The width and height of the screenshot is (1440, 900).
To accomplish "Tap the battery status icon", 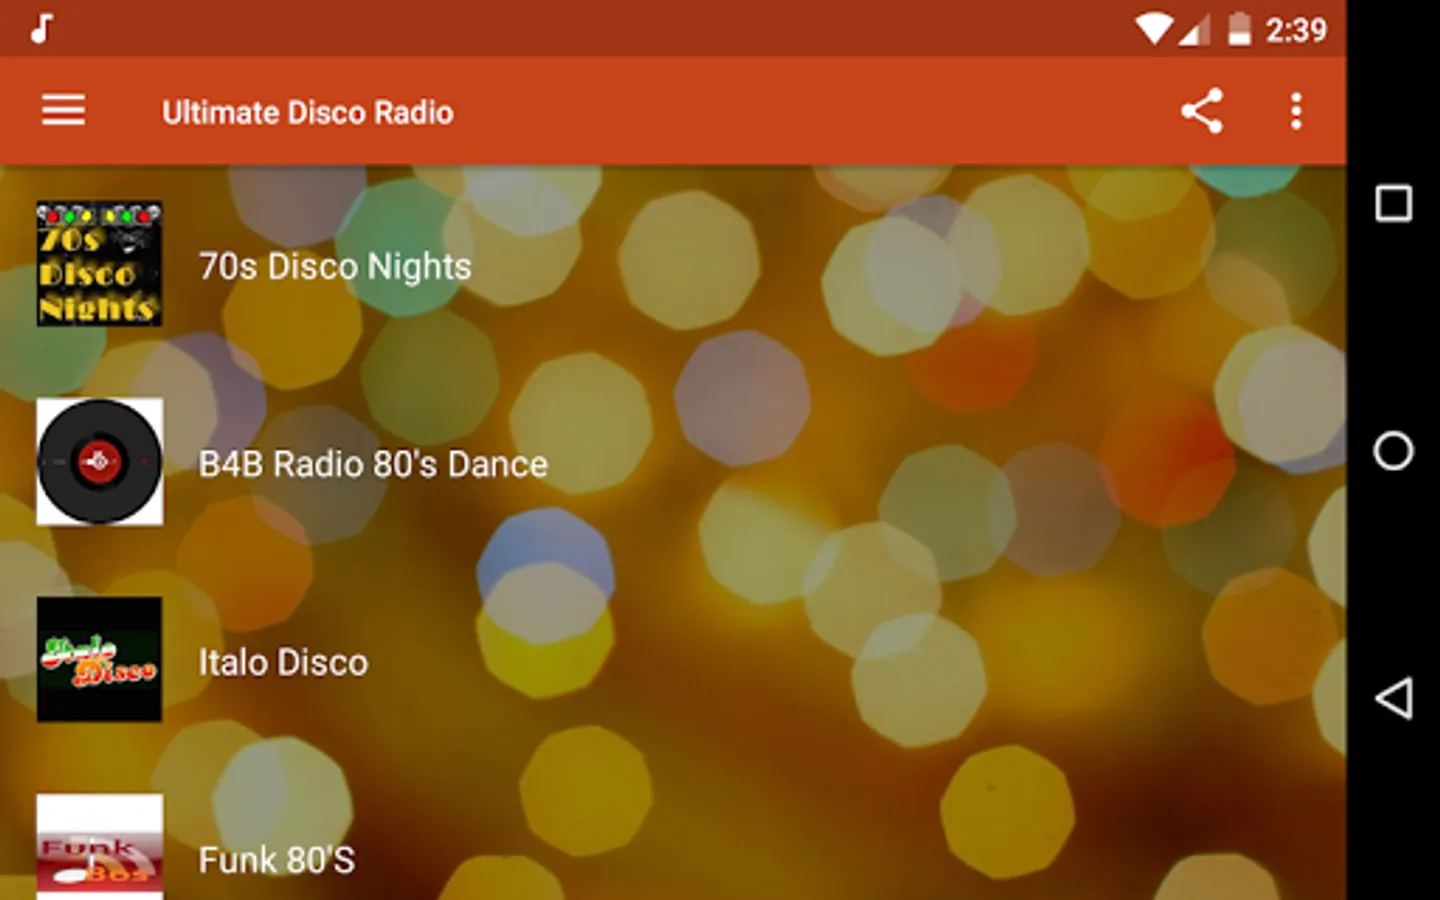I will 1239,29.
